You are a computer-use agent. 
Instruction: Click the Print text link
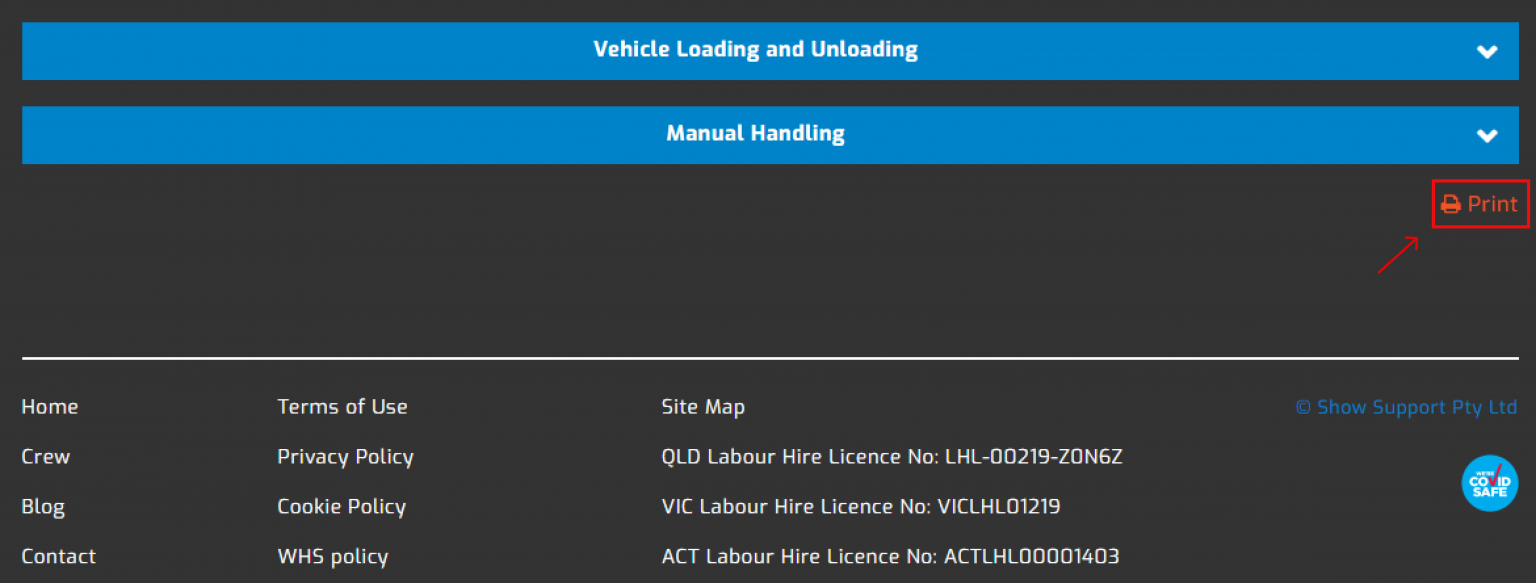point(1492,204)
